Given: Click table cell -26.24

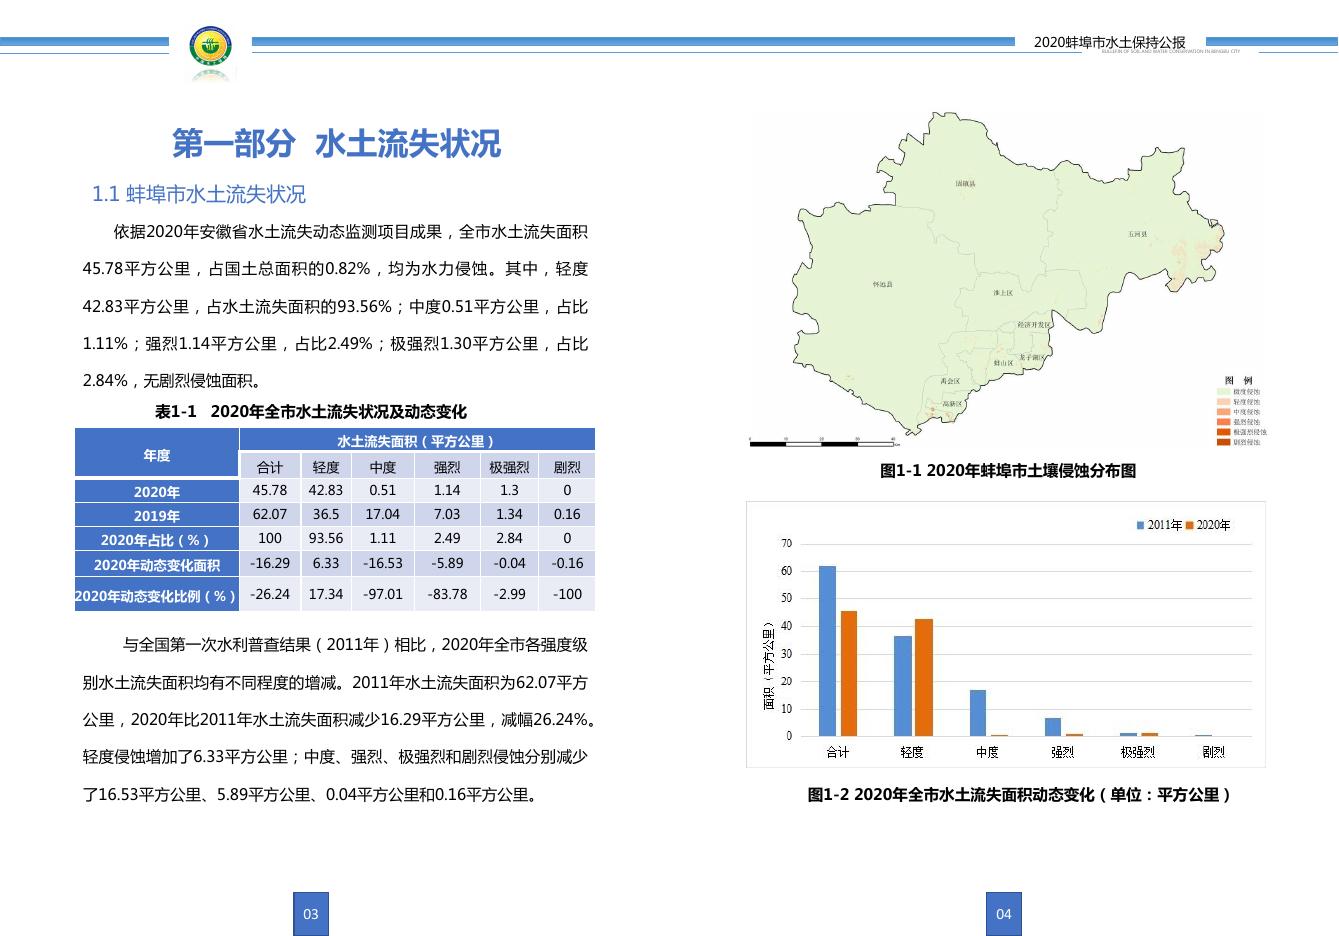Looking at the screenshot, I should click(x=270, y=594).
